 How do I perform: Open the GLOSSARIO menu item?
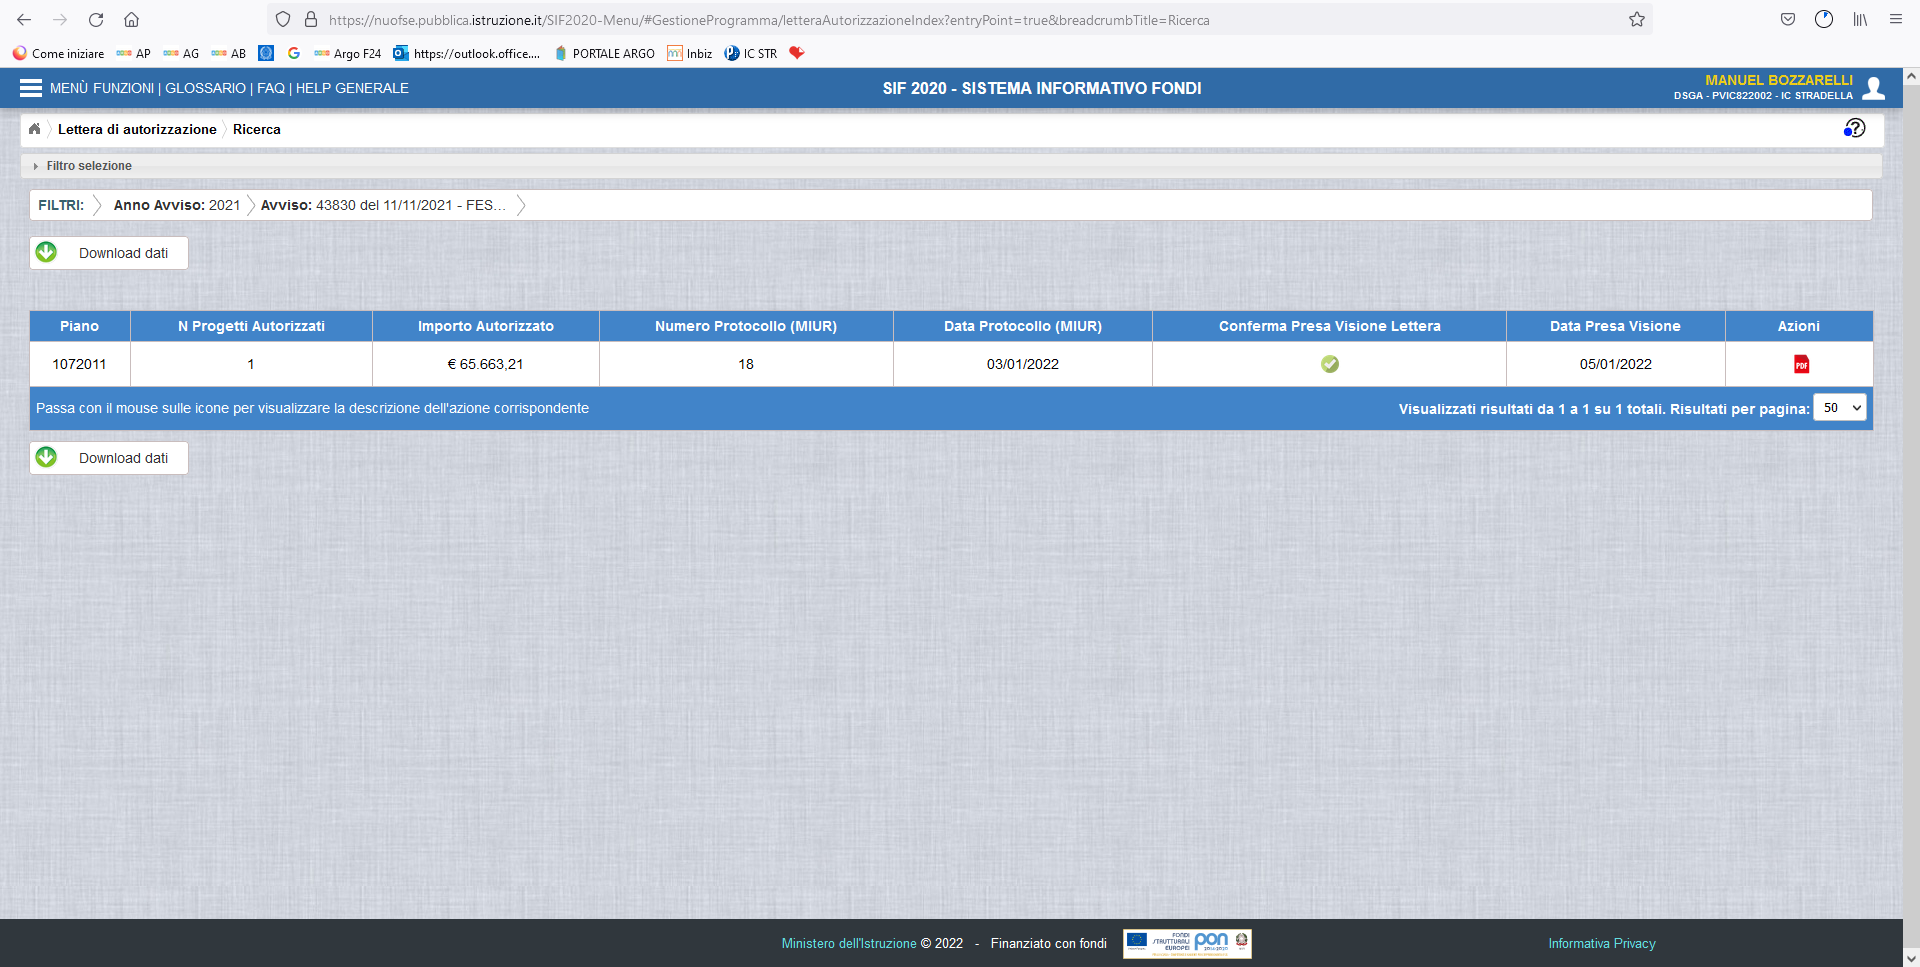pos(205,88)
